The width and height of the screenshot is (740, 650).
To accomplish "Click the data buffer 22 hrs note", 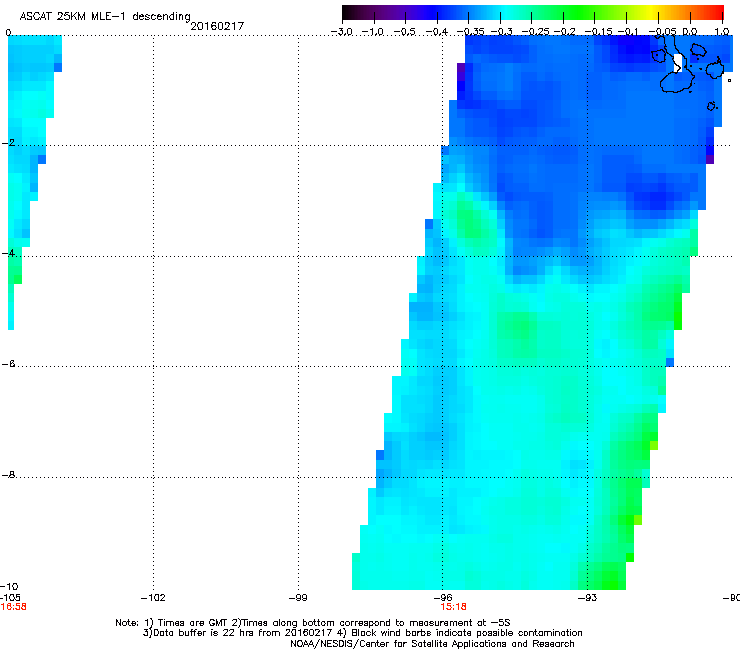I will coord(362,633).
